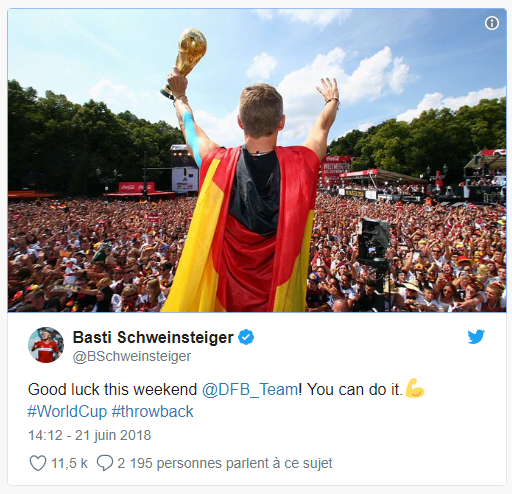Click the Basti Schweinsteiger display name

pyautogui.click(x=153, y=337)
